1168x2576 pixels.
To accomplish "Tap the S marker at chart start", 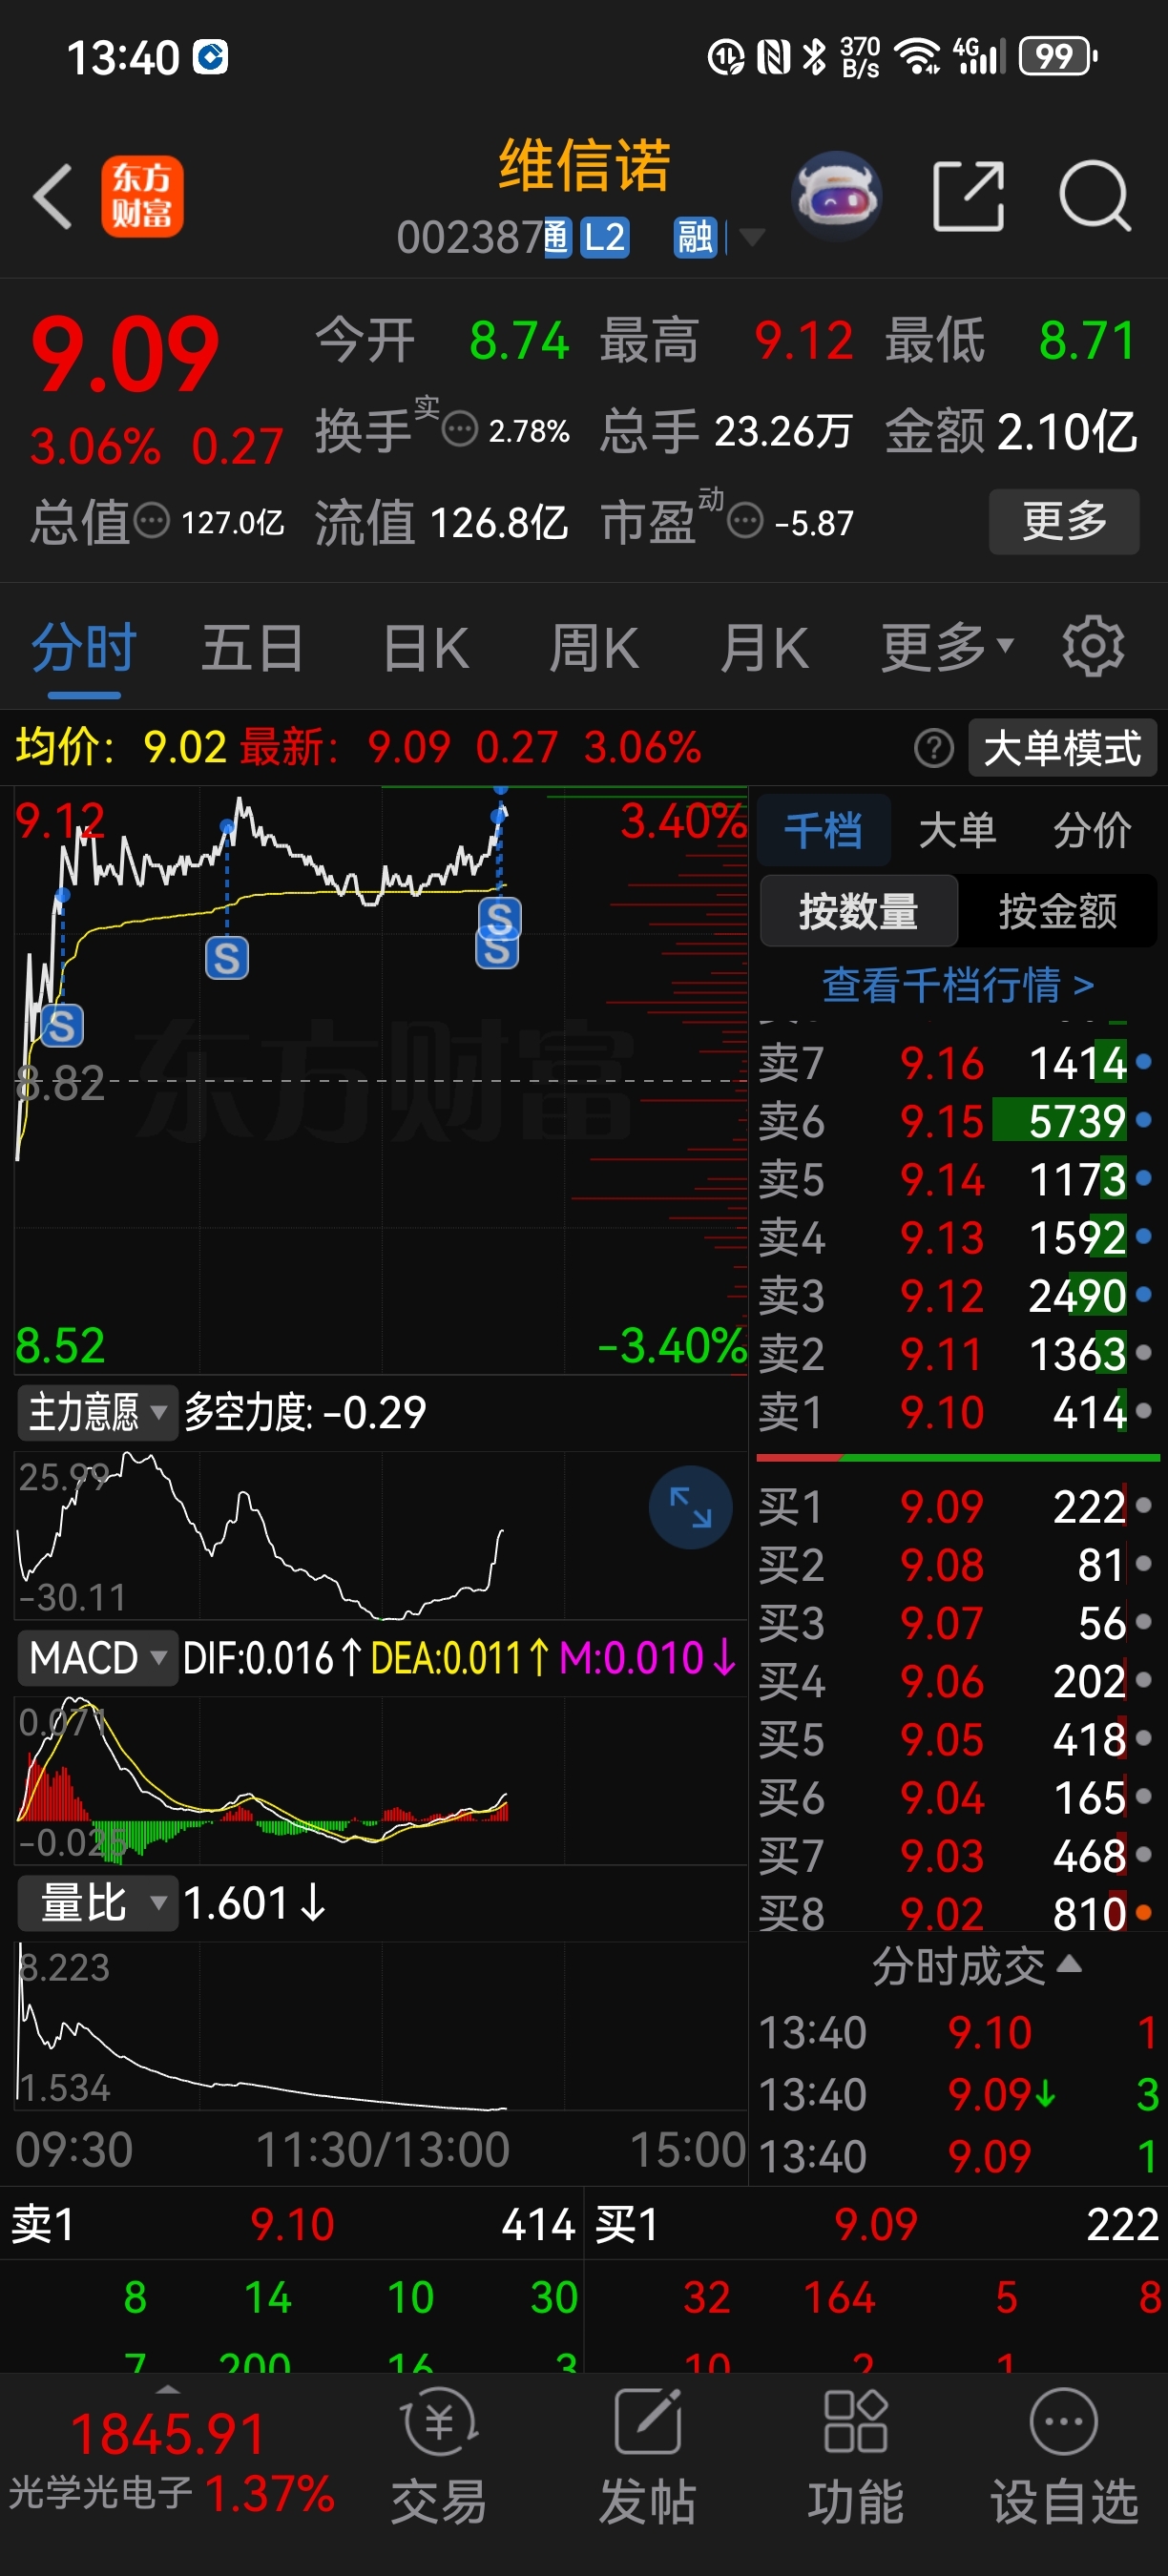I will 61,1026.
